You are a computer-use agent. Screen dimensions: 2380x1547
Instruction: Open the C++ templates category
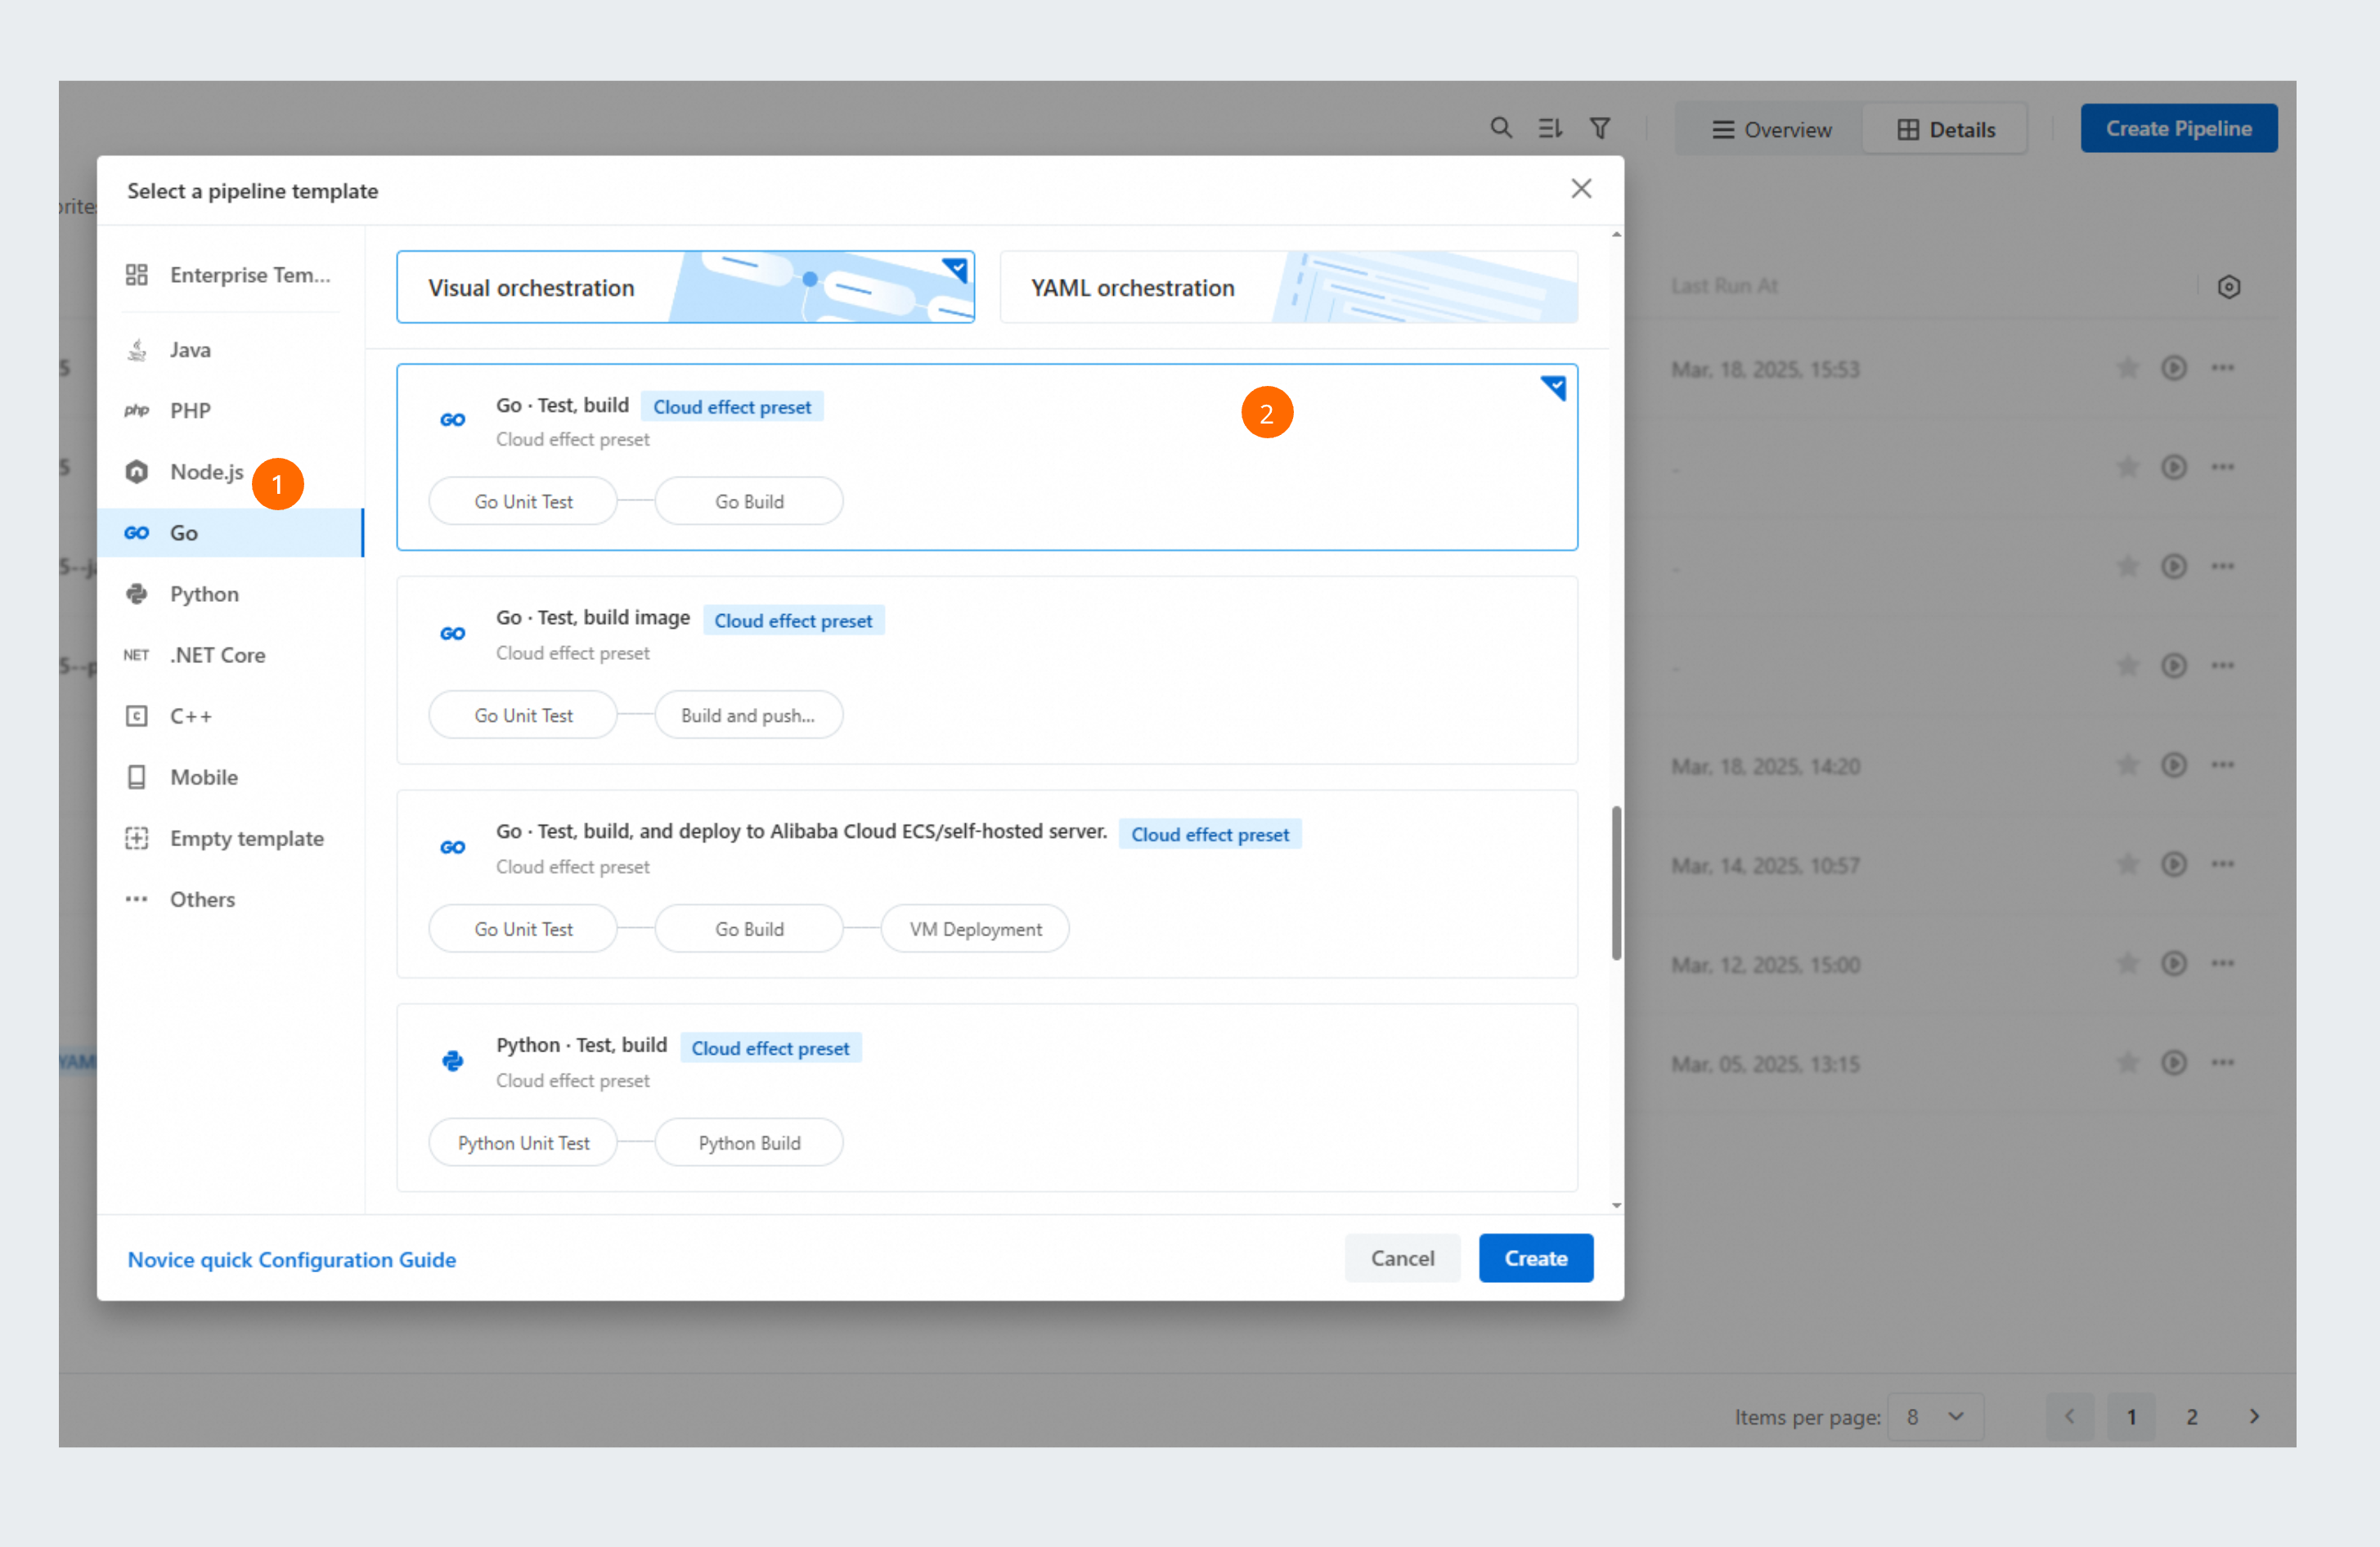click(x=191, y=715)
